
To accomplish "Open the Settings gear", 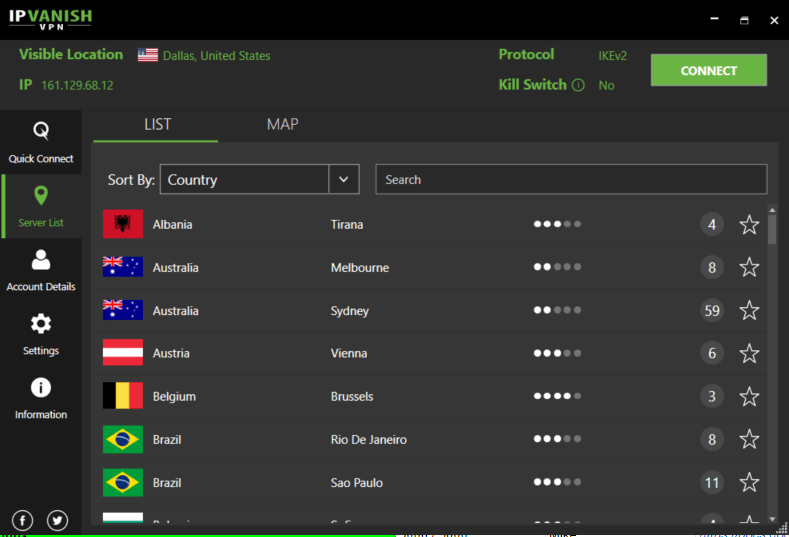I will [41, 334].
